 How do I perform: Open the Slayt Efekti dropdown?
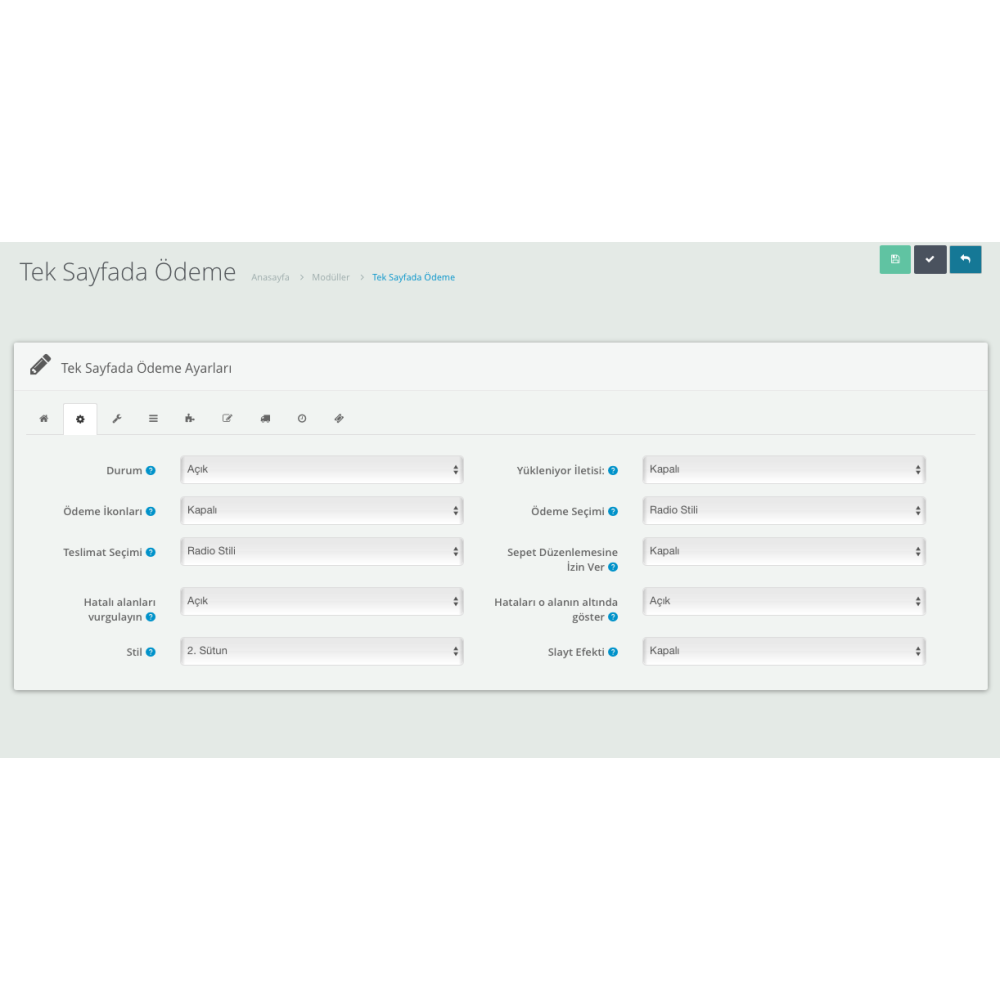(784, 650)
